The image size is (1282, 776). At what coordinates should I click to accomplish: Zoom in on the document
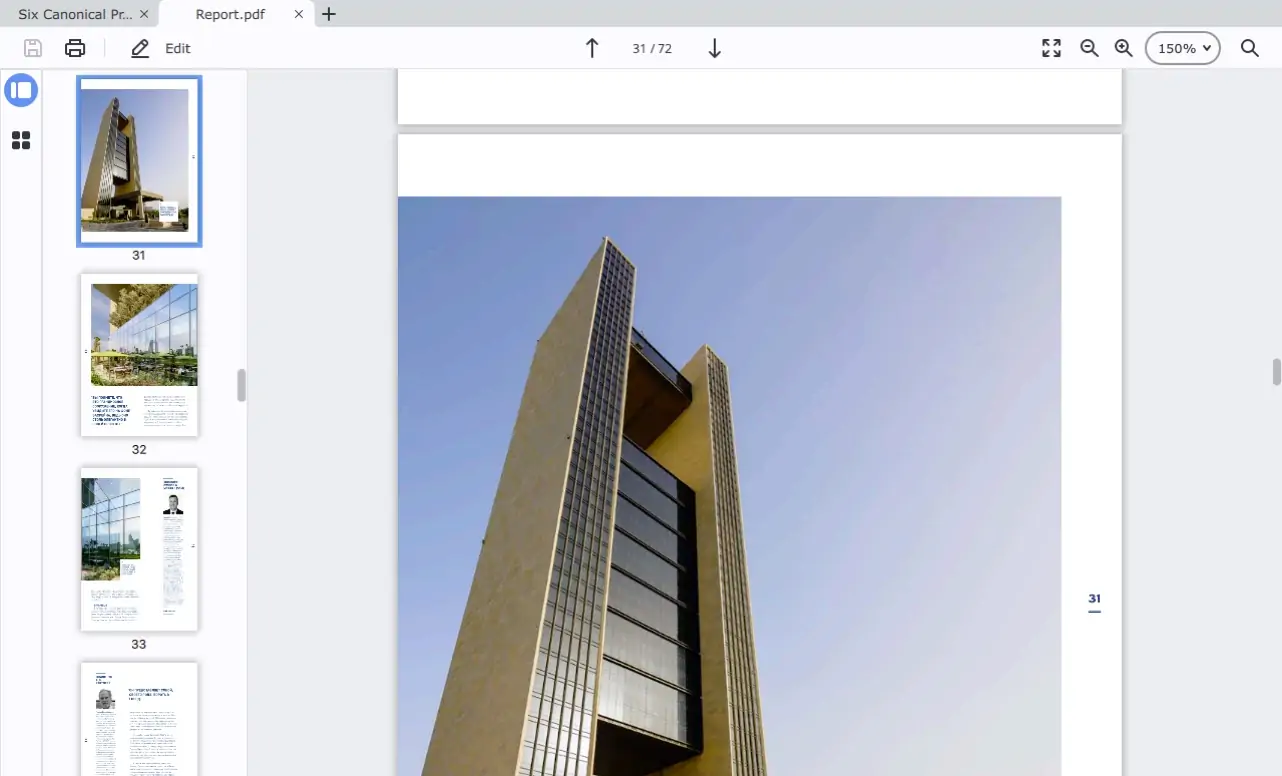(x=1123, y=47)
